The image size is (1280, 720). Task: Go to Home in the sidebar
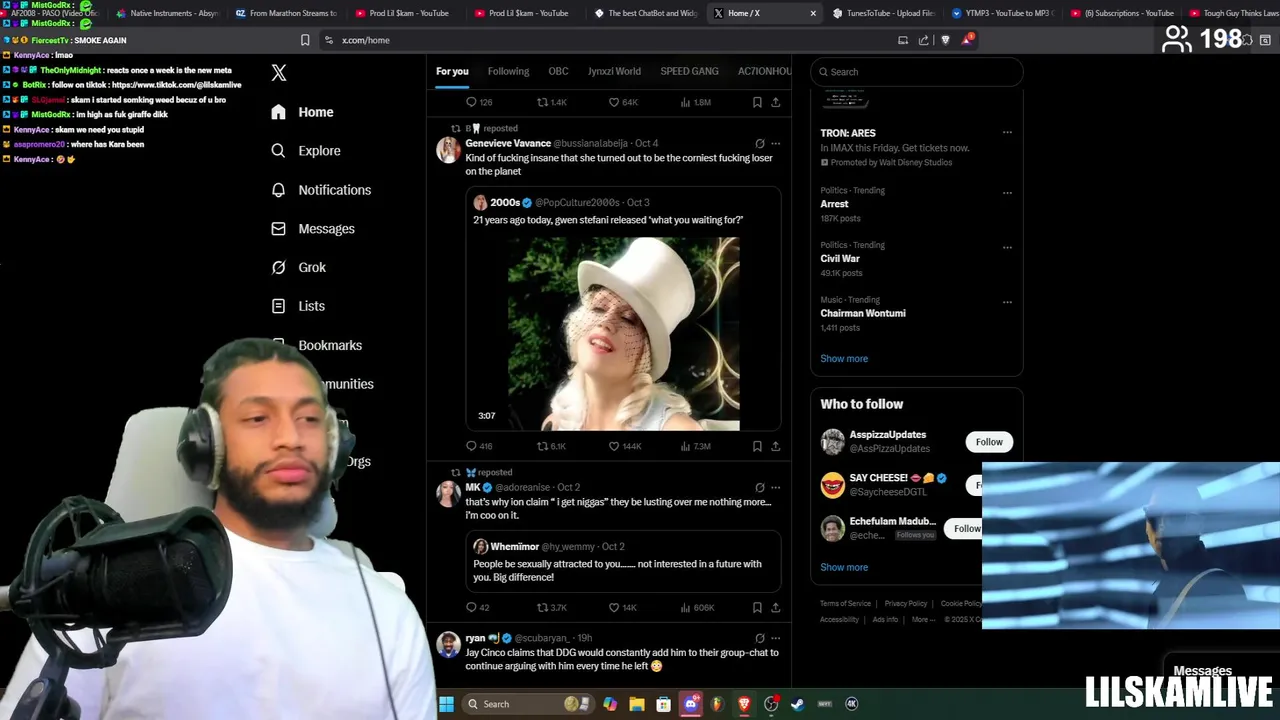coord(302,112)
